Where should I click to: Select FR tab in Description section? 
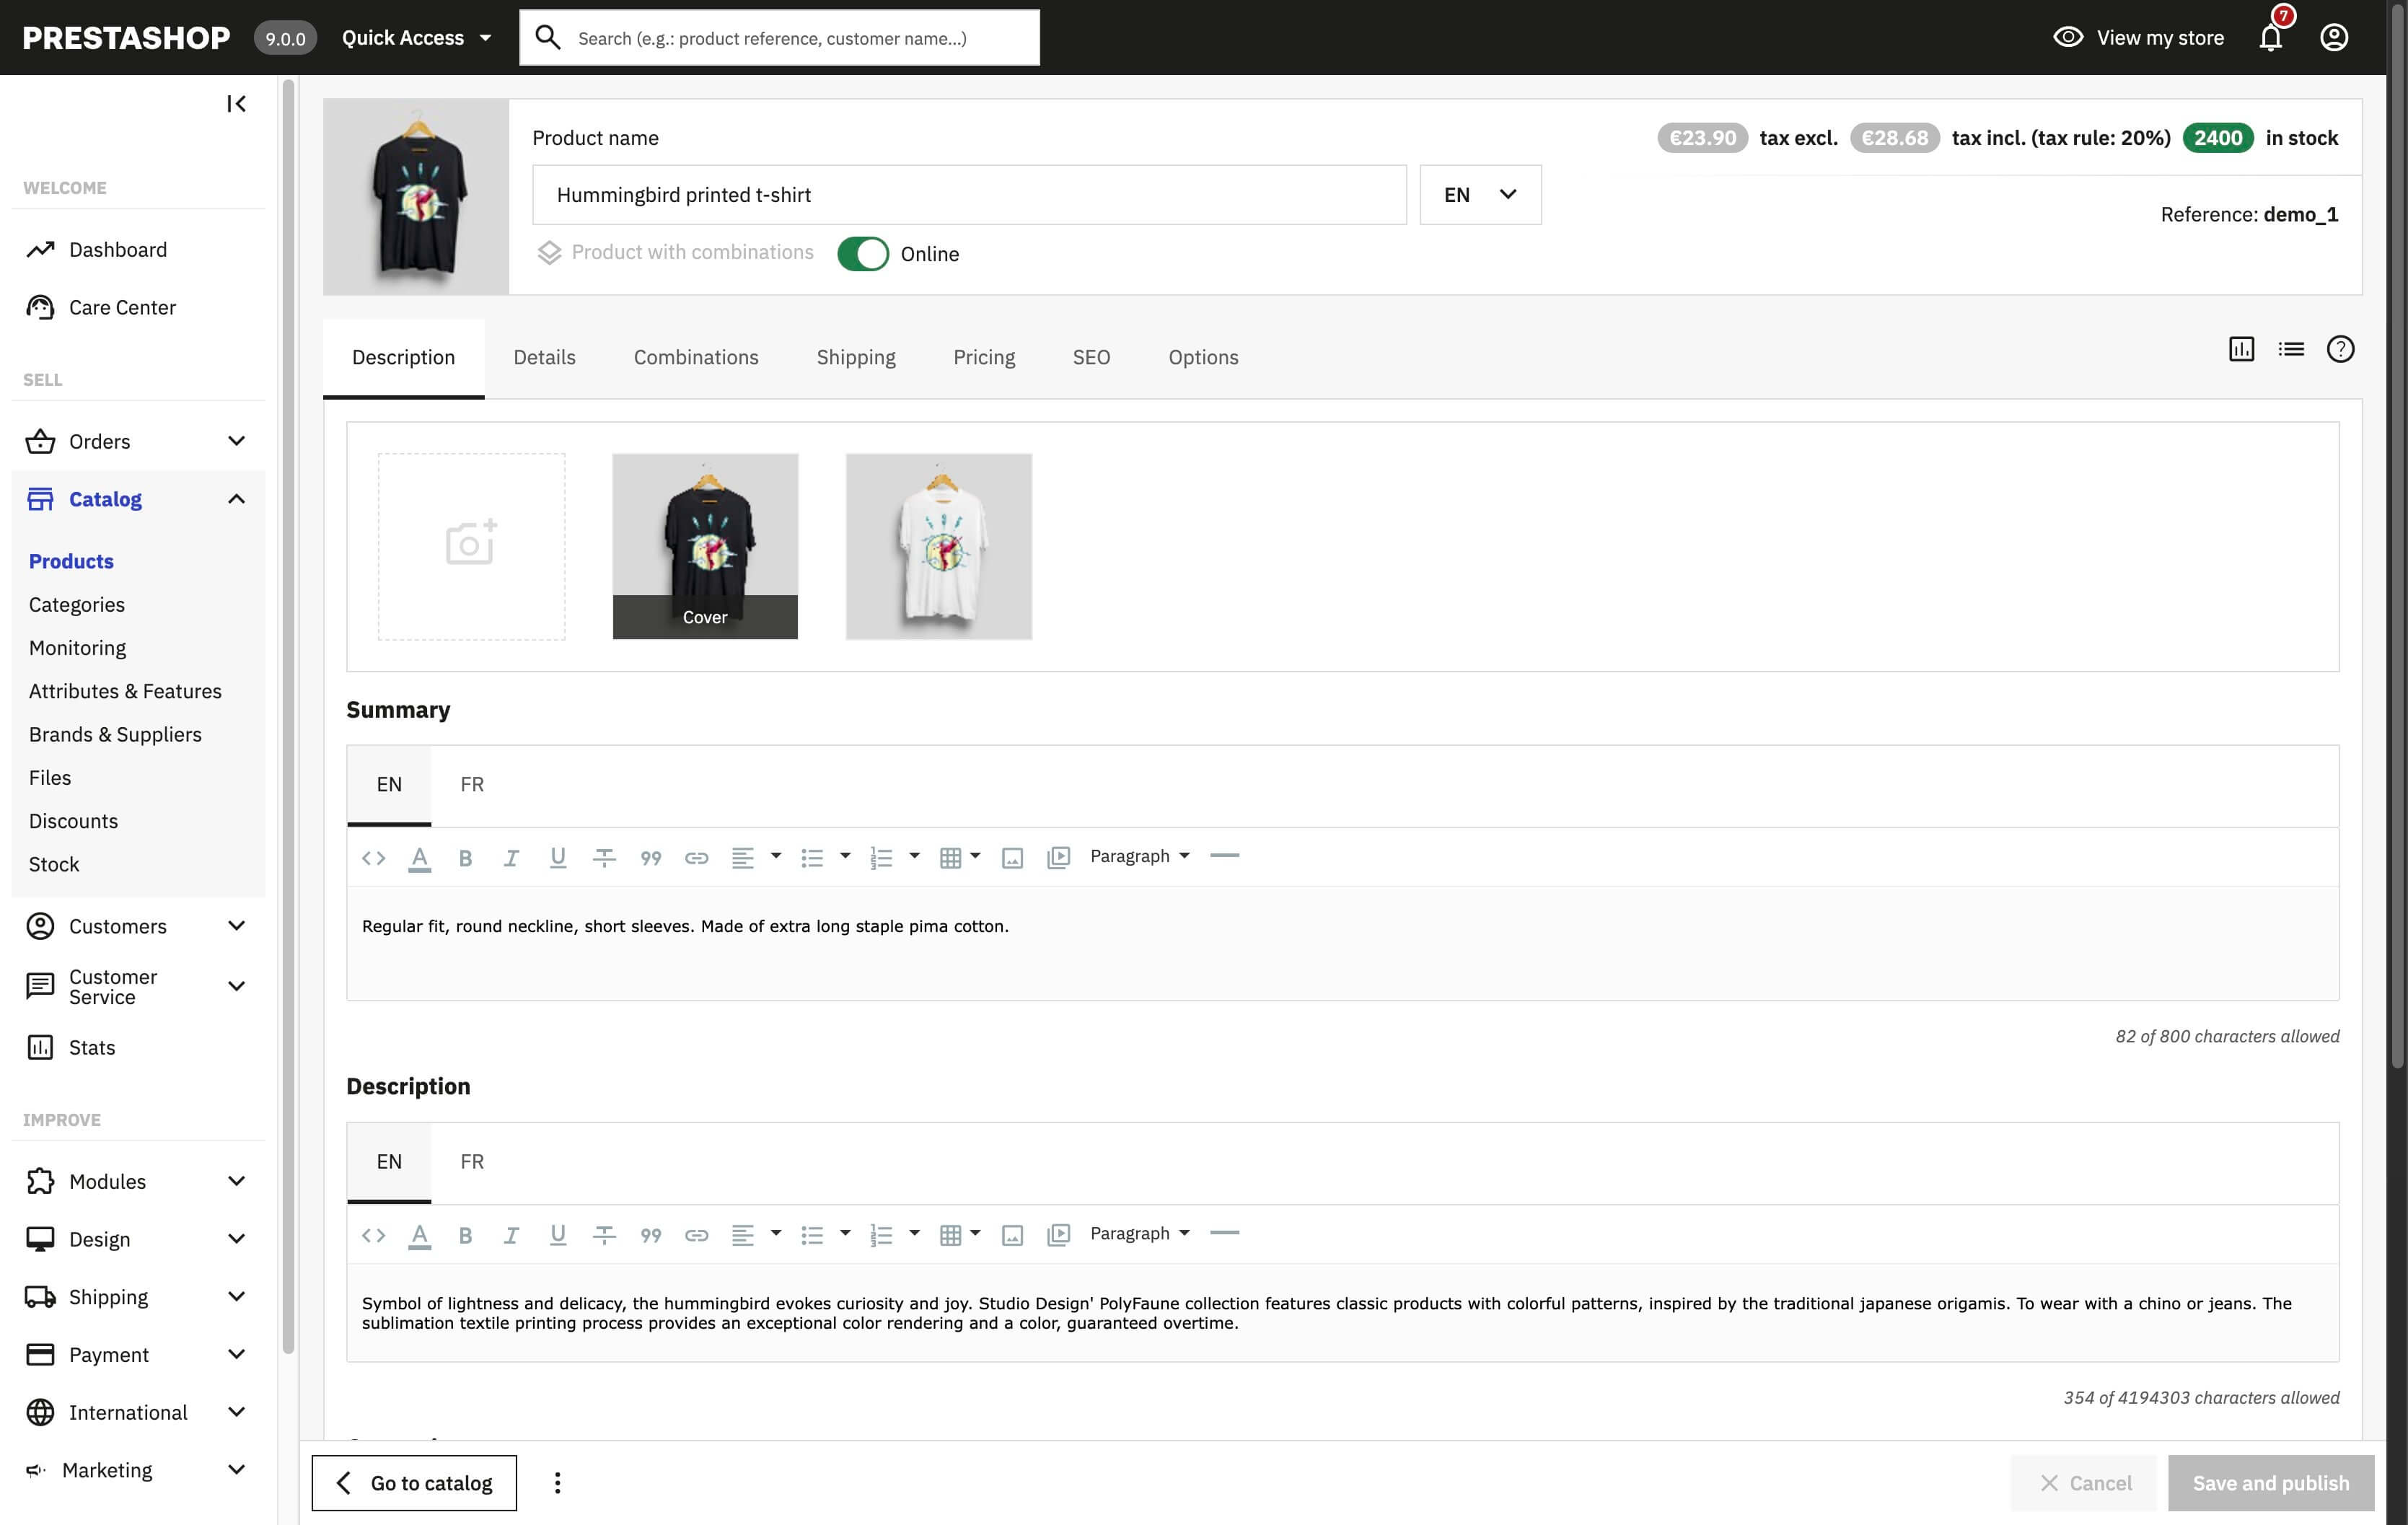[472, 1162]
